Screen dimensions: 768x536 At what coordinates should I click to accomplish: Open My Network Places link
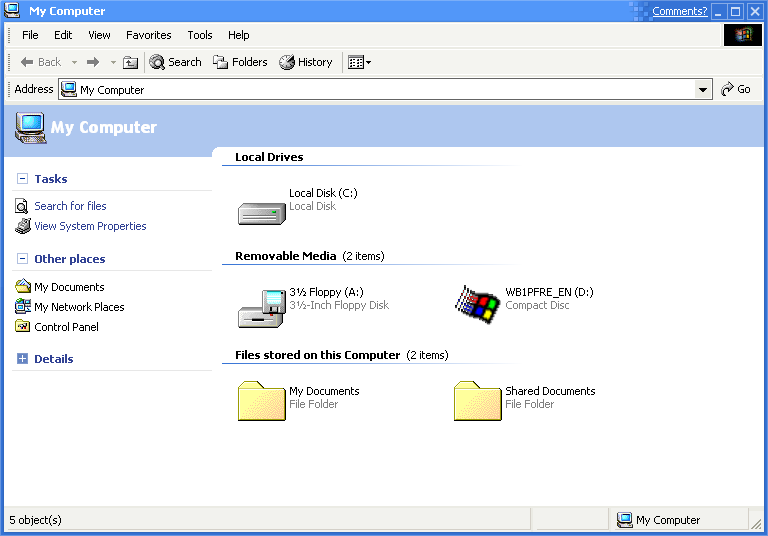tap(79, 307)
